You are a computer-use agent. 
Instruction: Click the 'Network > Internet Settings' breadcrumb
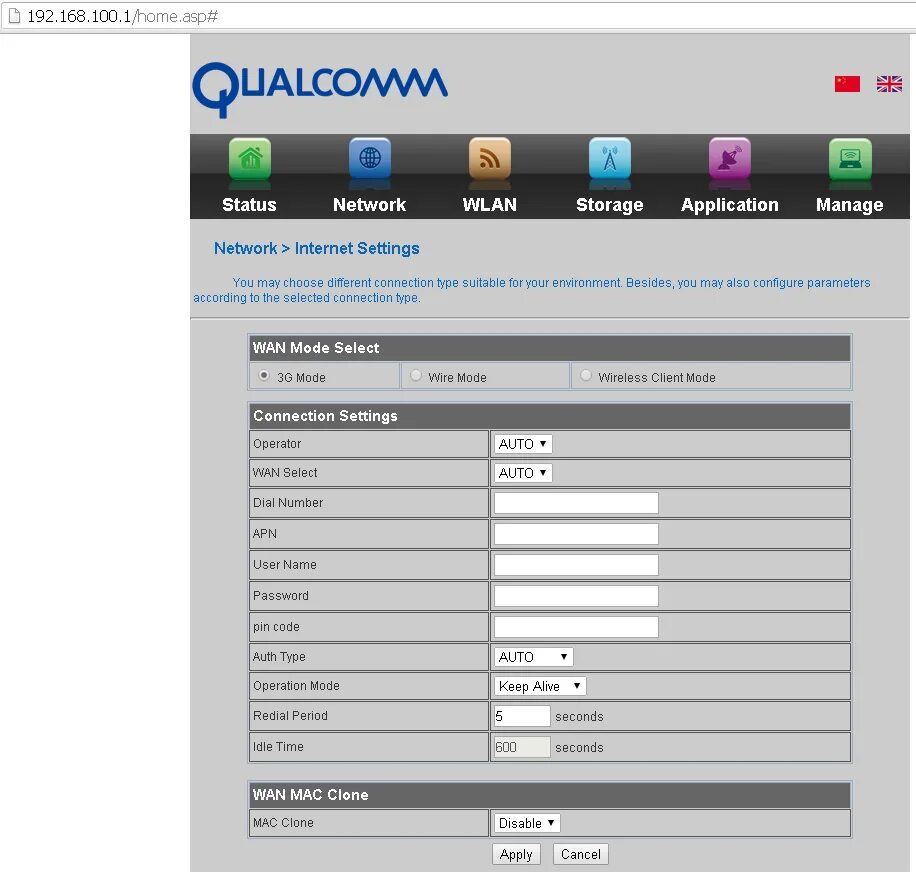317,248
